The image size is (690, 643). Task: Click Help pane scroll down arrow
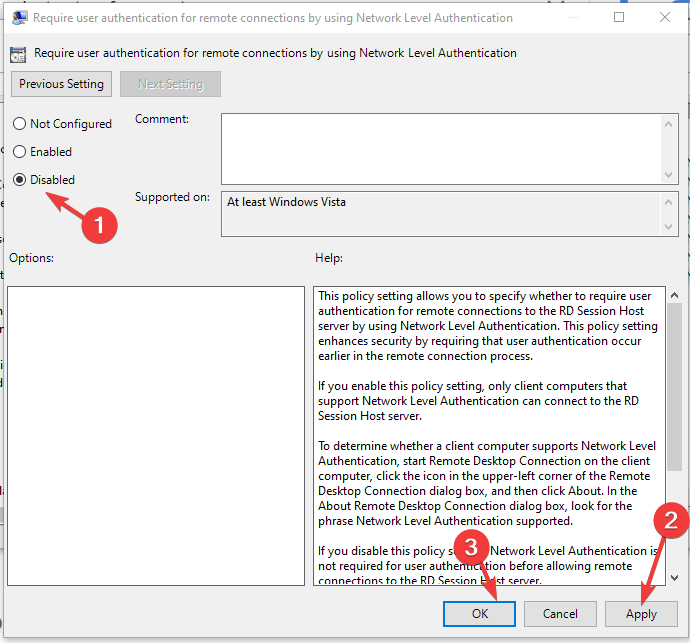pyautogui.click(x=674, y=577)
